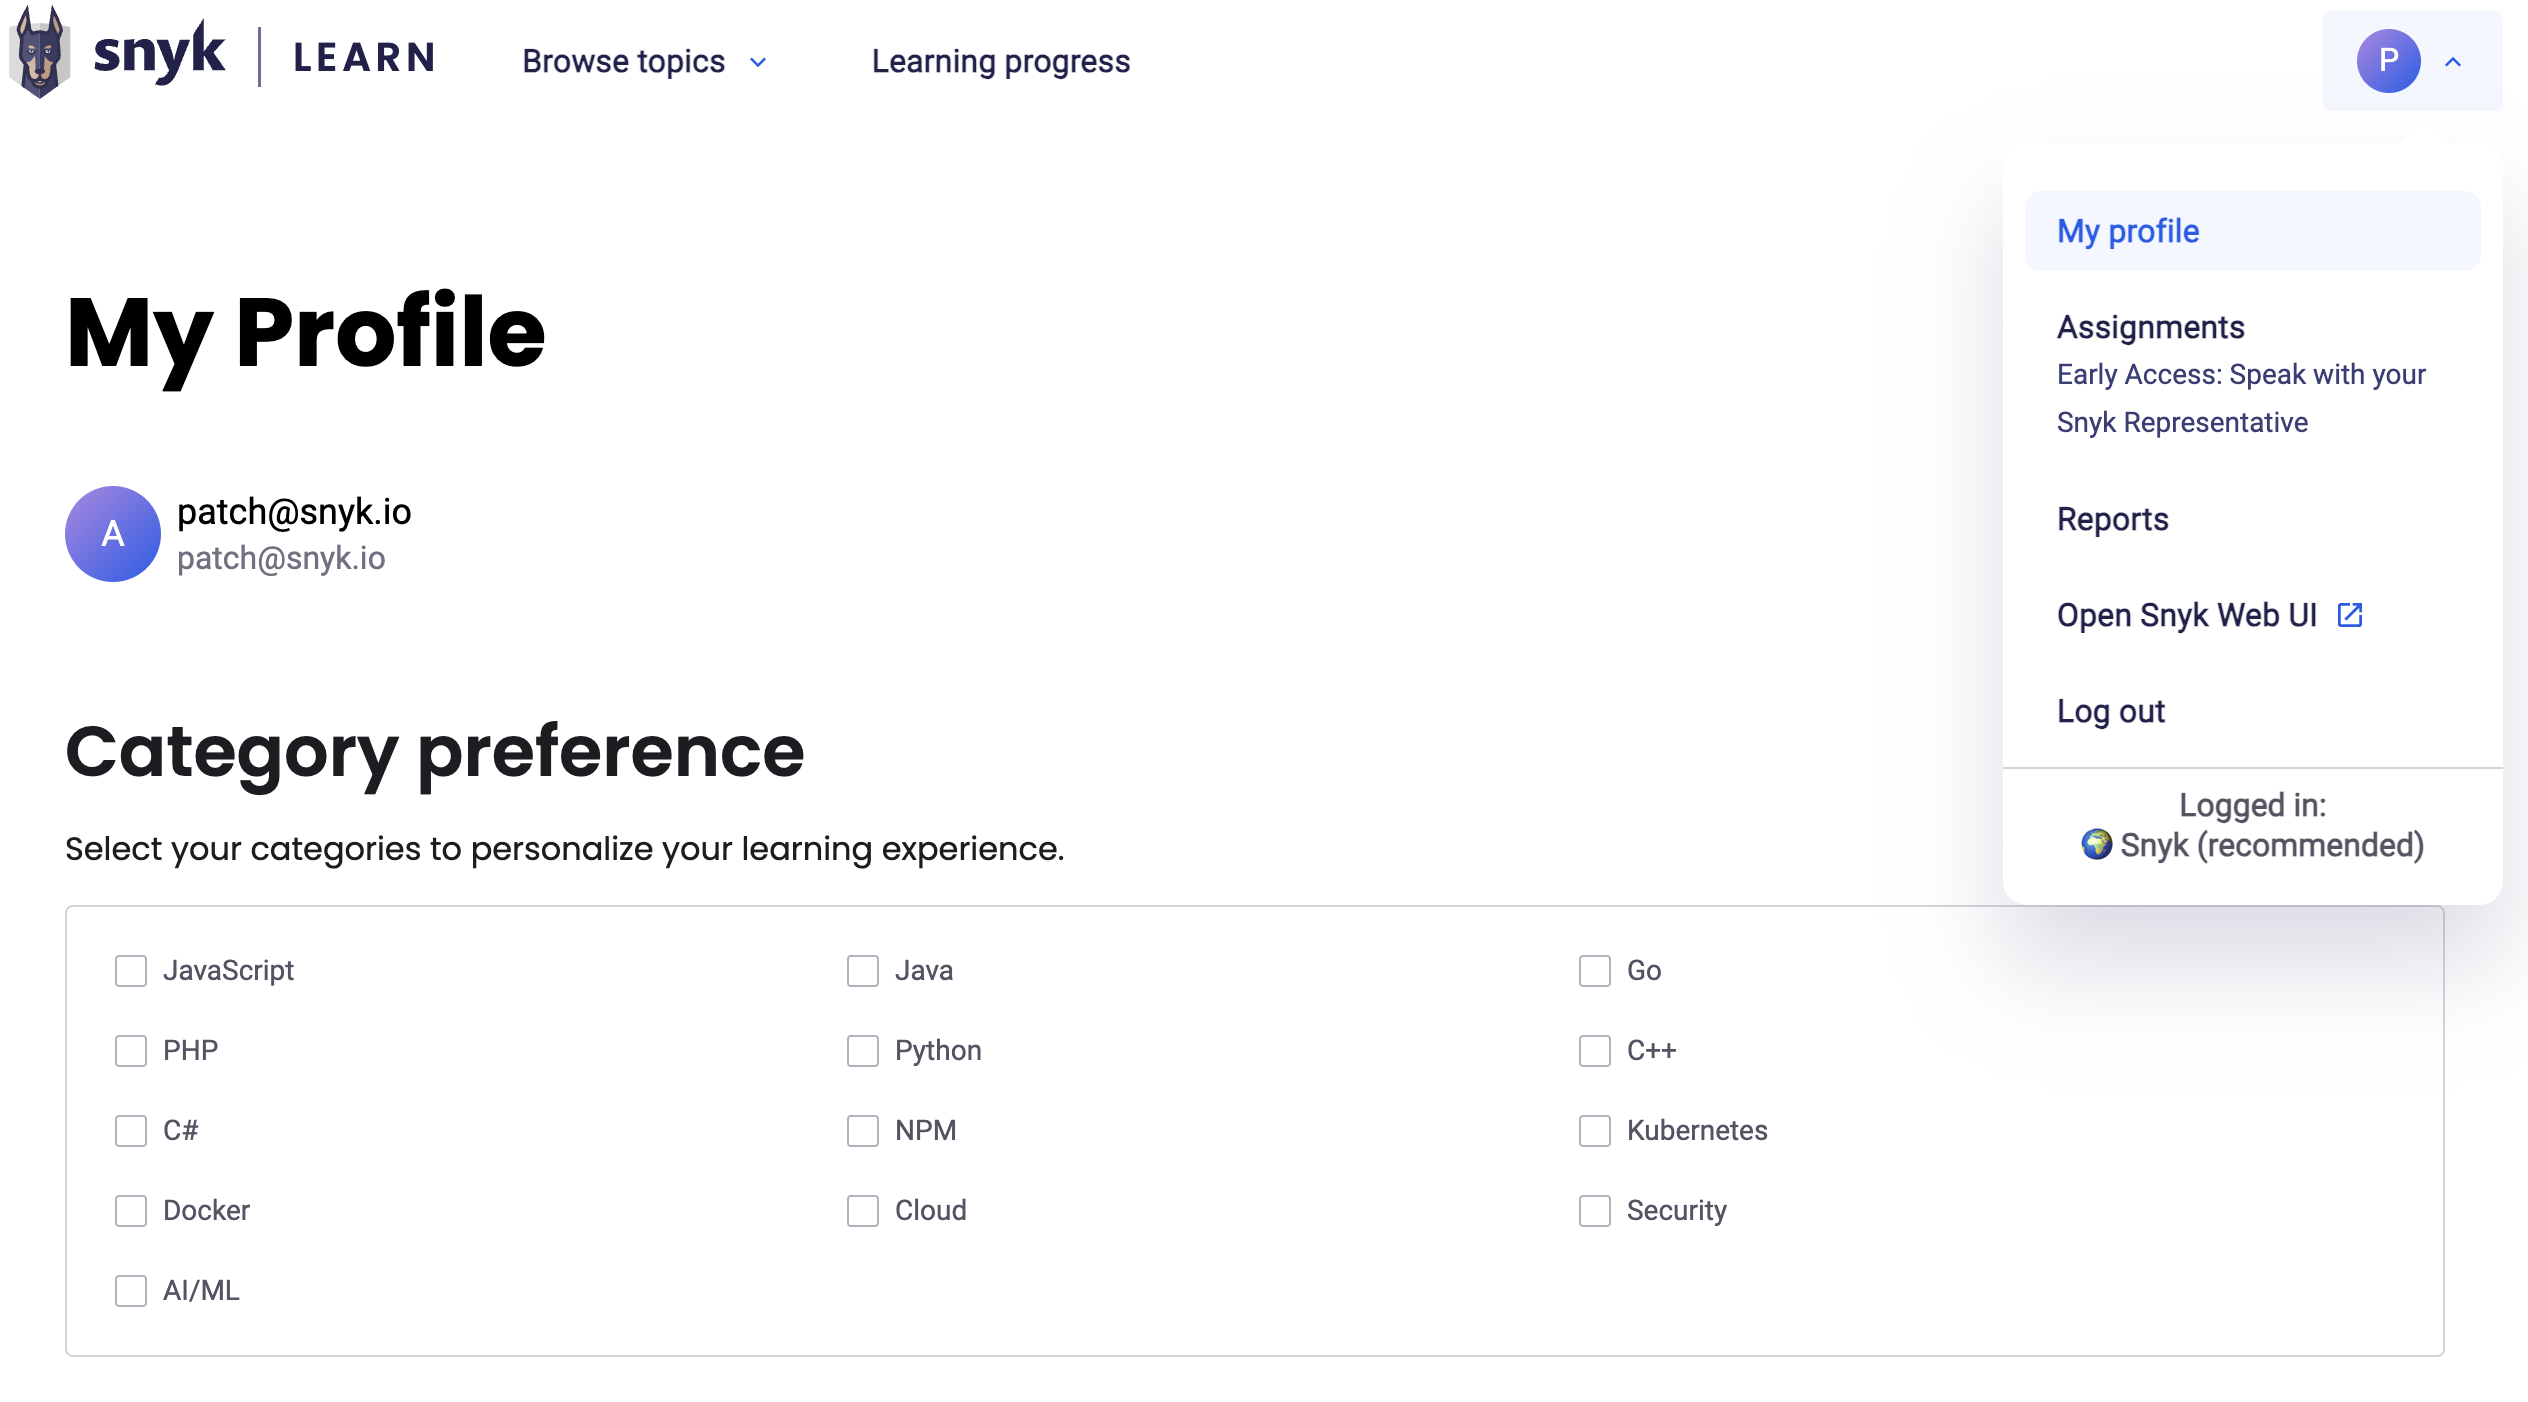Screen dimensions: 2528x1402
Task: Click the Snyk dog mascot logo
Action: pos(40,55)
